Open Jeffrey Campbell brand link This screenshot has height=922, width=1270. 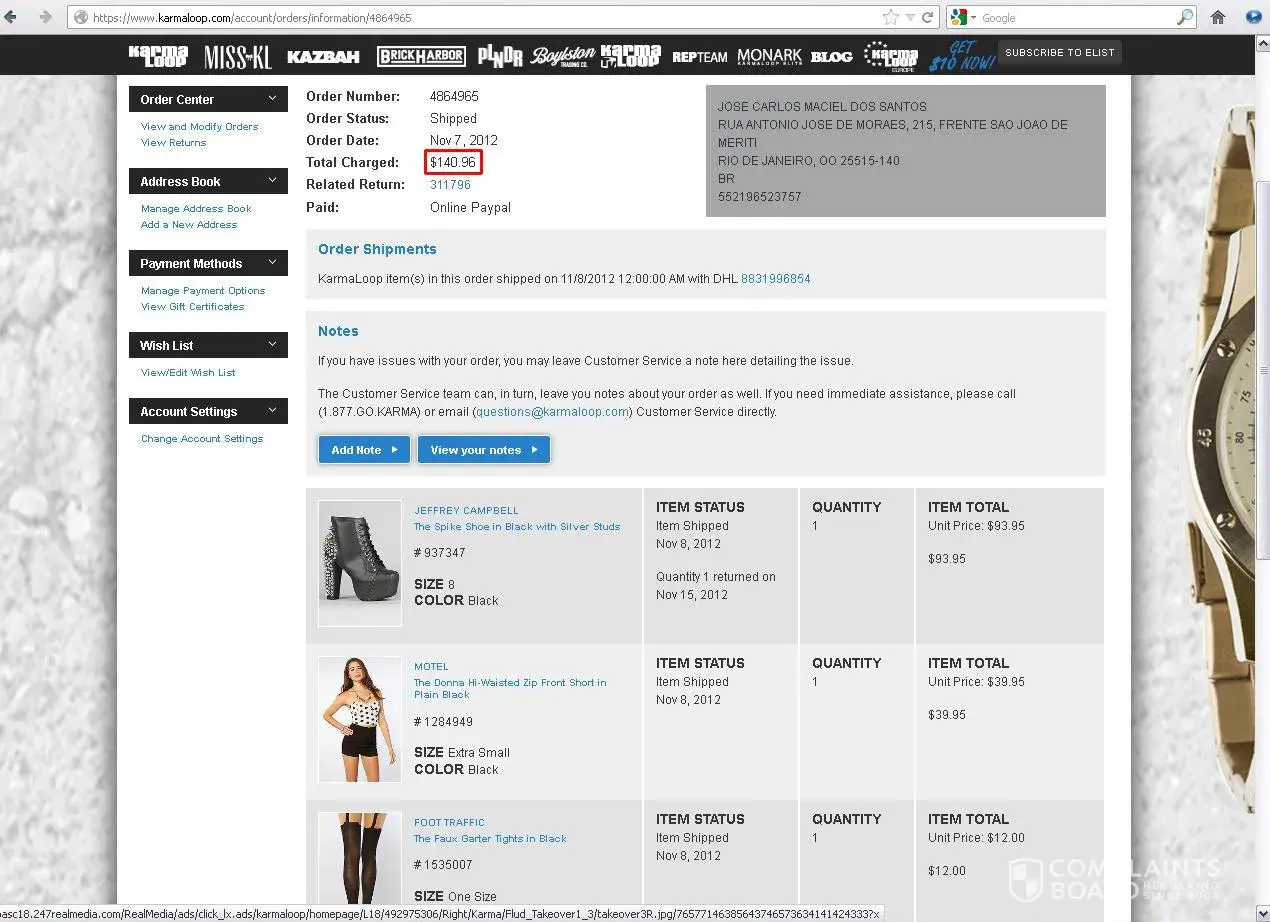click(x=466, y=511)
